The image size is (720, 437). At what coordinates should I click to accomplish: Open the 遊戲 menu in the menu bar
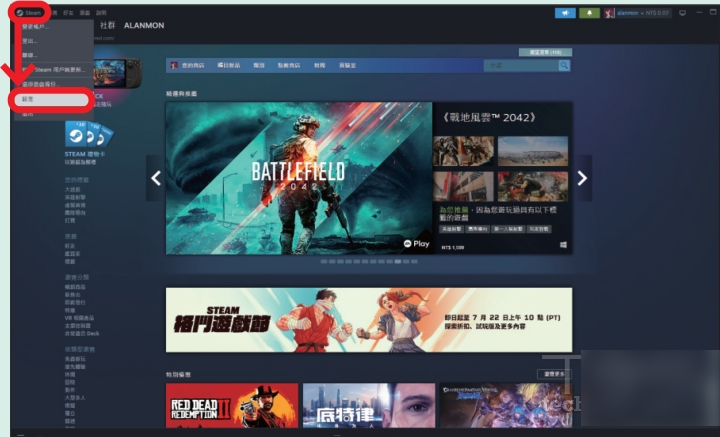click(84, 13)
